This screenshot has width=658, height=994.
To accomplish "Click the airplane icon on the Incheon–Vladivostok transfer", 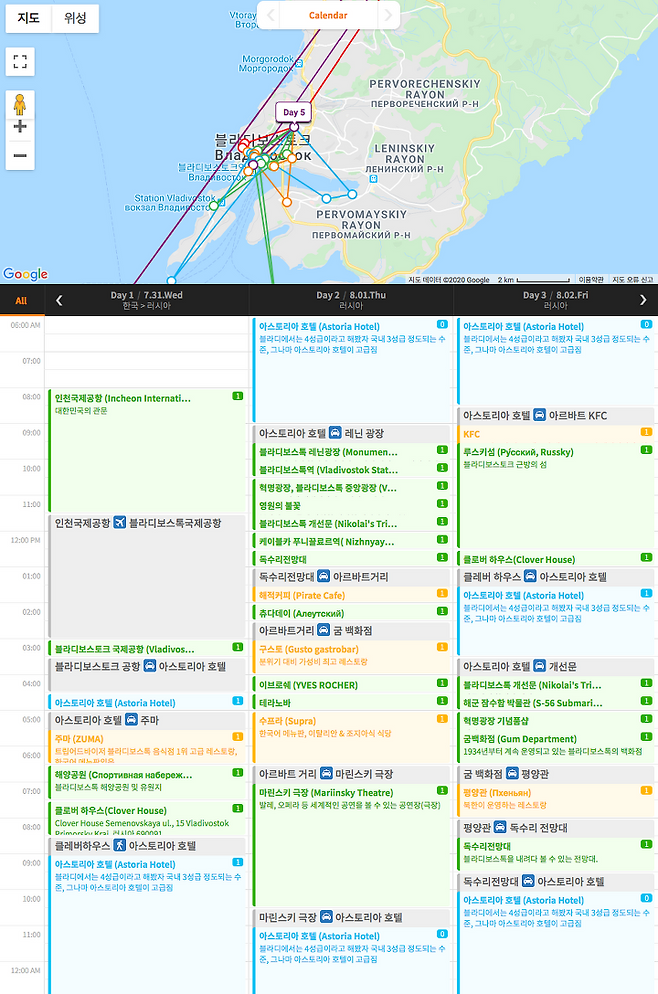I will [120, 523].
